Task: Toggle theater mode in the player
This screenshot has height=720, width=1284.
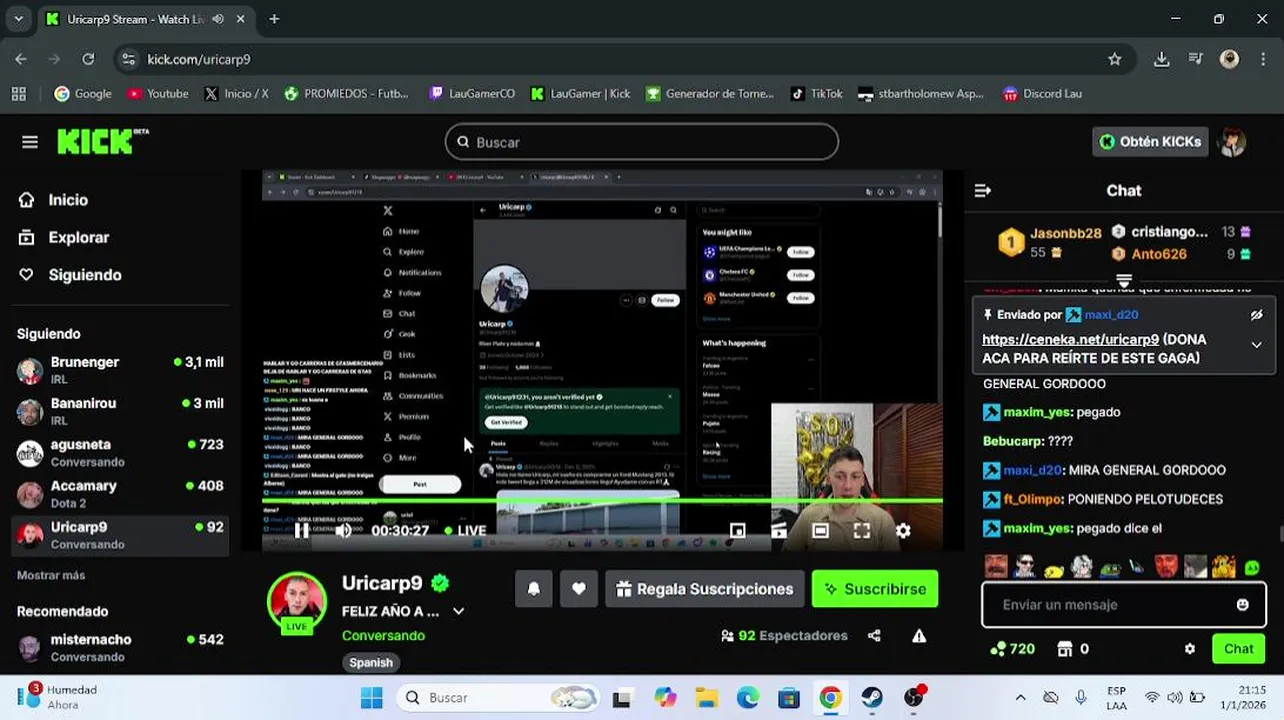Action: pos(820,531)
